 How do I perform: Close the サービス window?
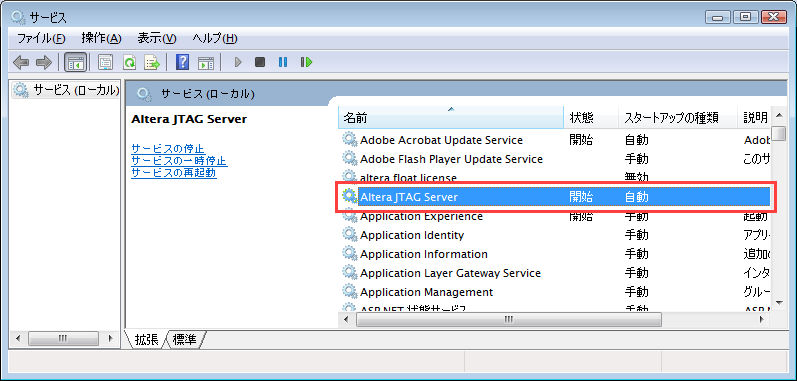(773, 17)
